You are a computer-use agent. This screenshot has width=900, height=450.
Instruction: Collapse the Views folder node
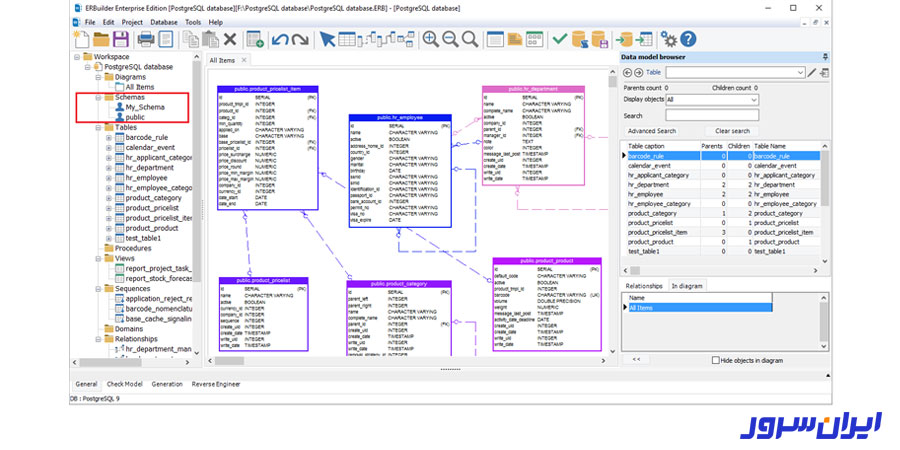point(98,259)
